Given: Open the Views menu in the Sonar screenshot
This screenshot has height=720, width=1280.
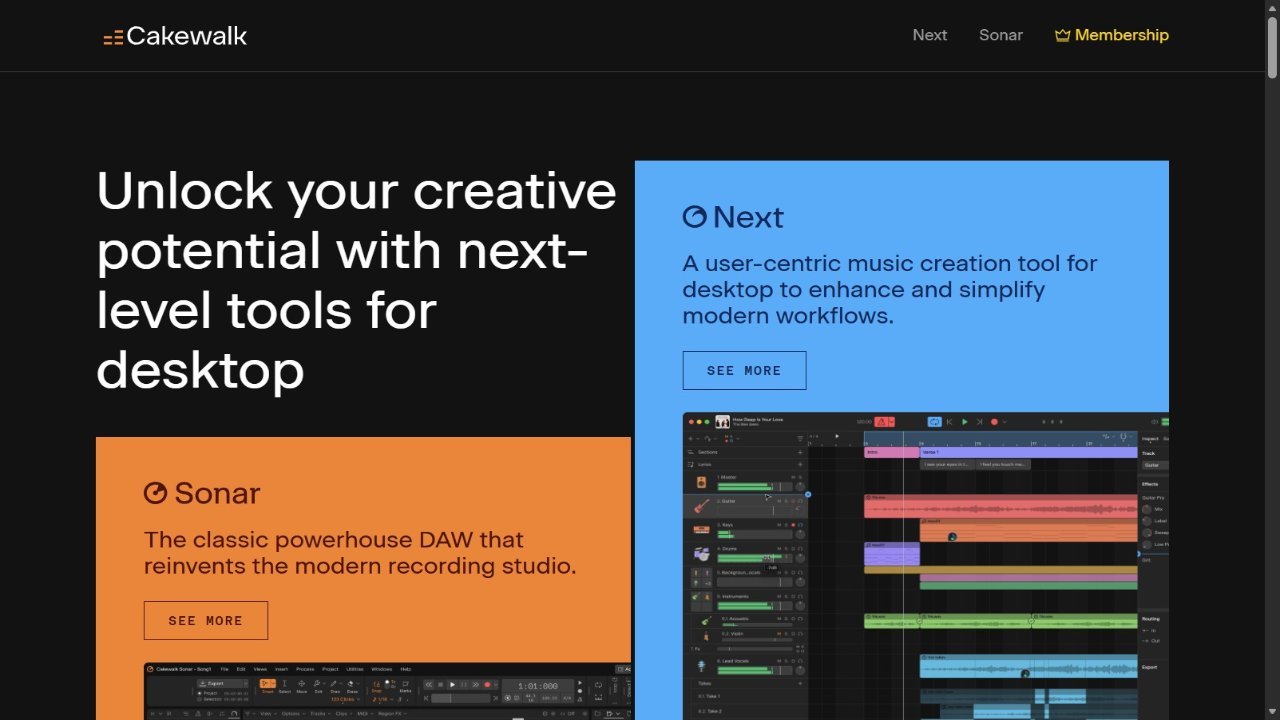Looking at the screenshot, I should (x=260, y=669).
